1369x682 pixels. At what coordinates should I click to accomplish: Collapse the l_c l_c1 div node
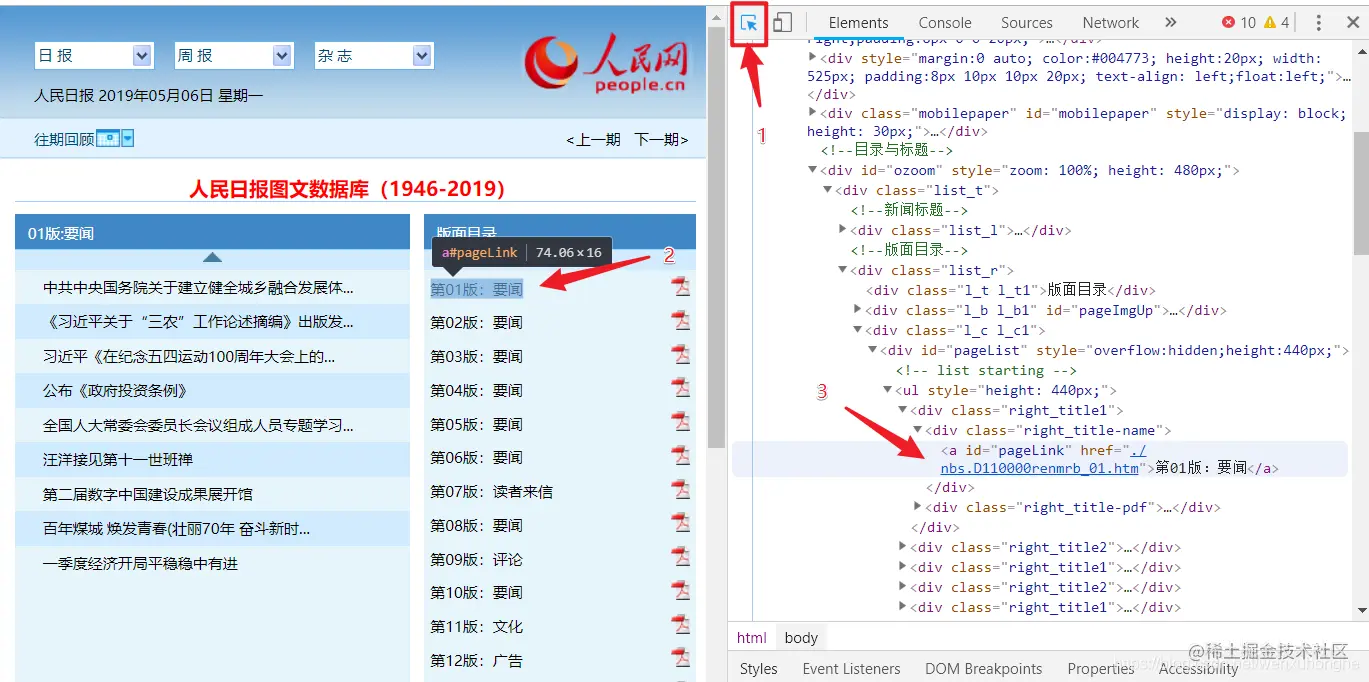[858, 330]
